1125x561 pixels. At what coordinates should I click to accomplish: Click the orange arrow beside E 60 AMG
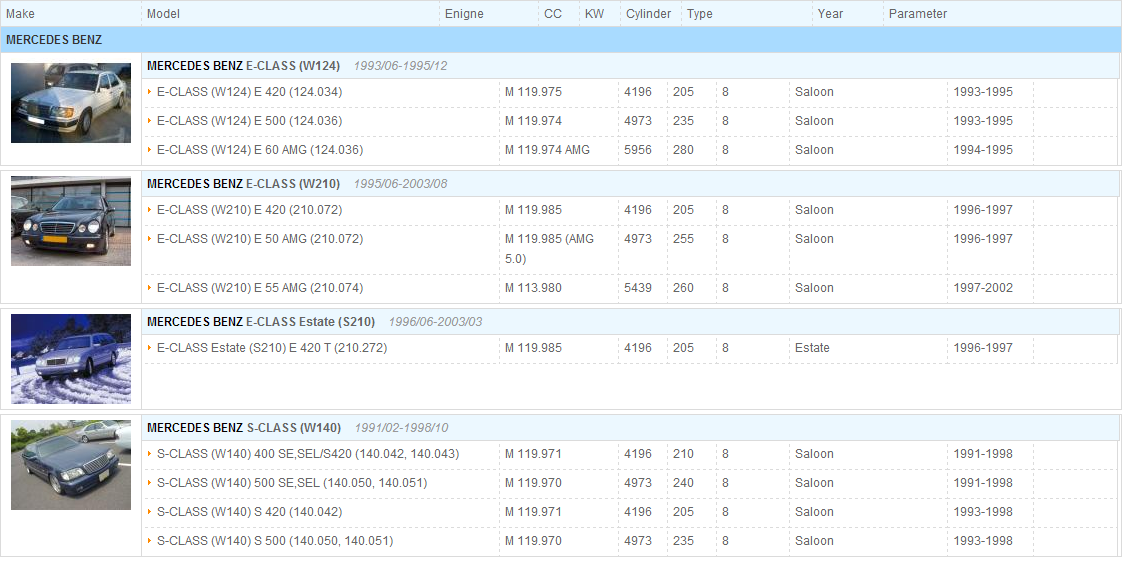[150, 150]
